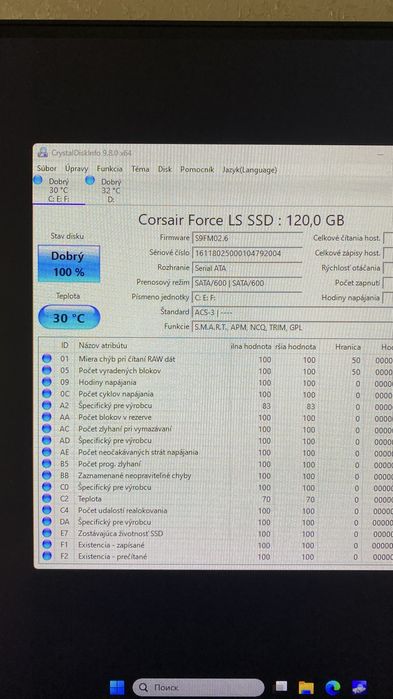
Task: Click status icon of row 01
Action: [47, 358]
